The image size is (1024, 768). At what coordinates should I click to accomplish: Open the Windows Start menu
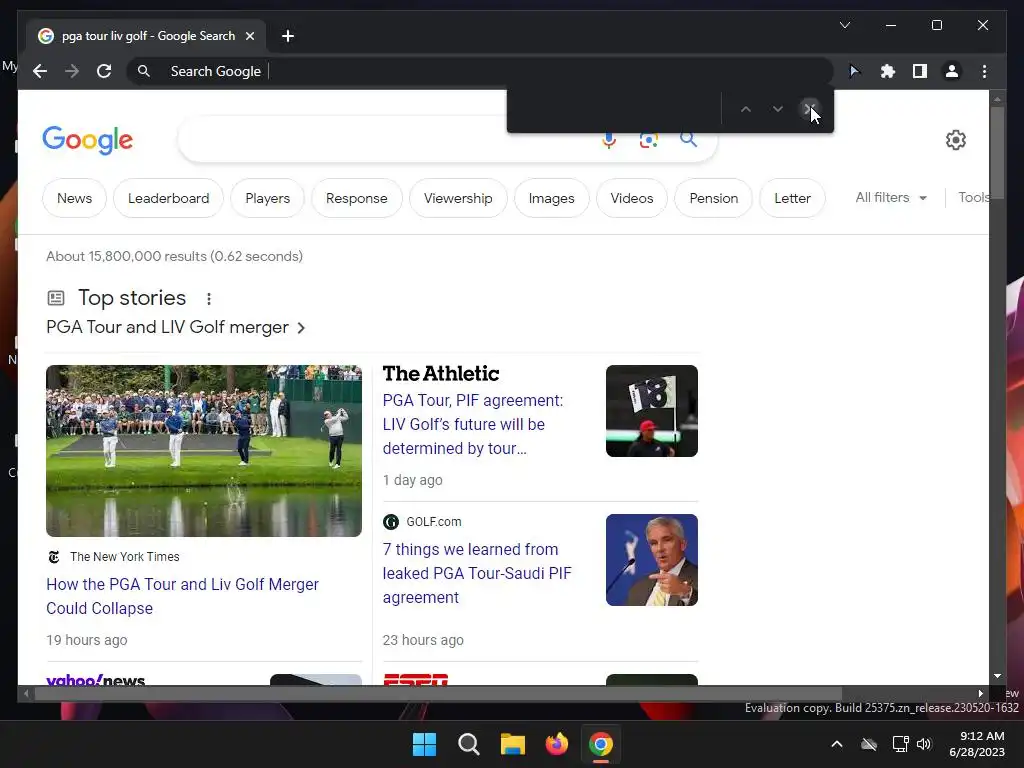tap(424, 744)
